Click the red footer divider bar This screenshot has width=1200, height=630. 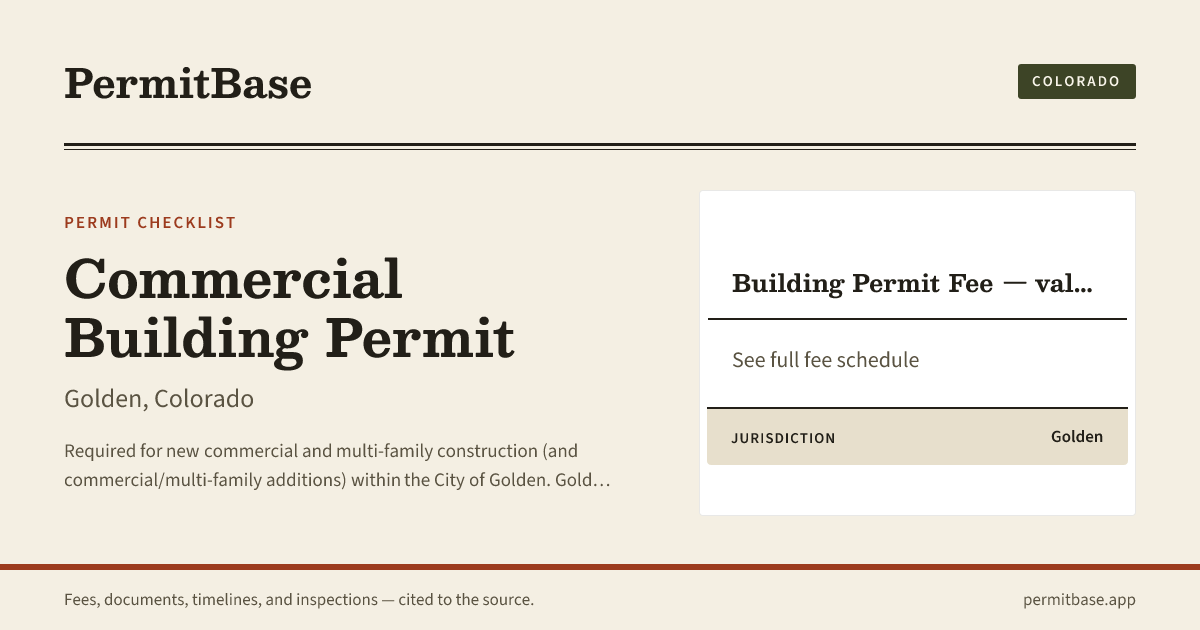tap(600, 567)
